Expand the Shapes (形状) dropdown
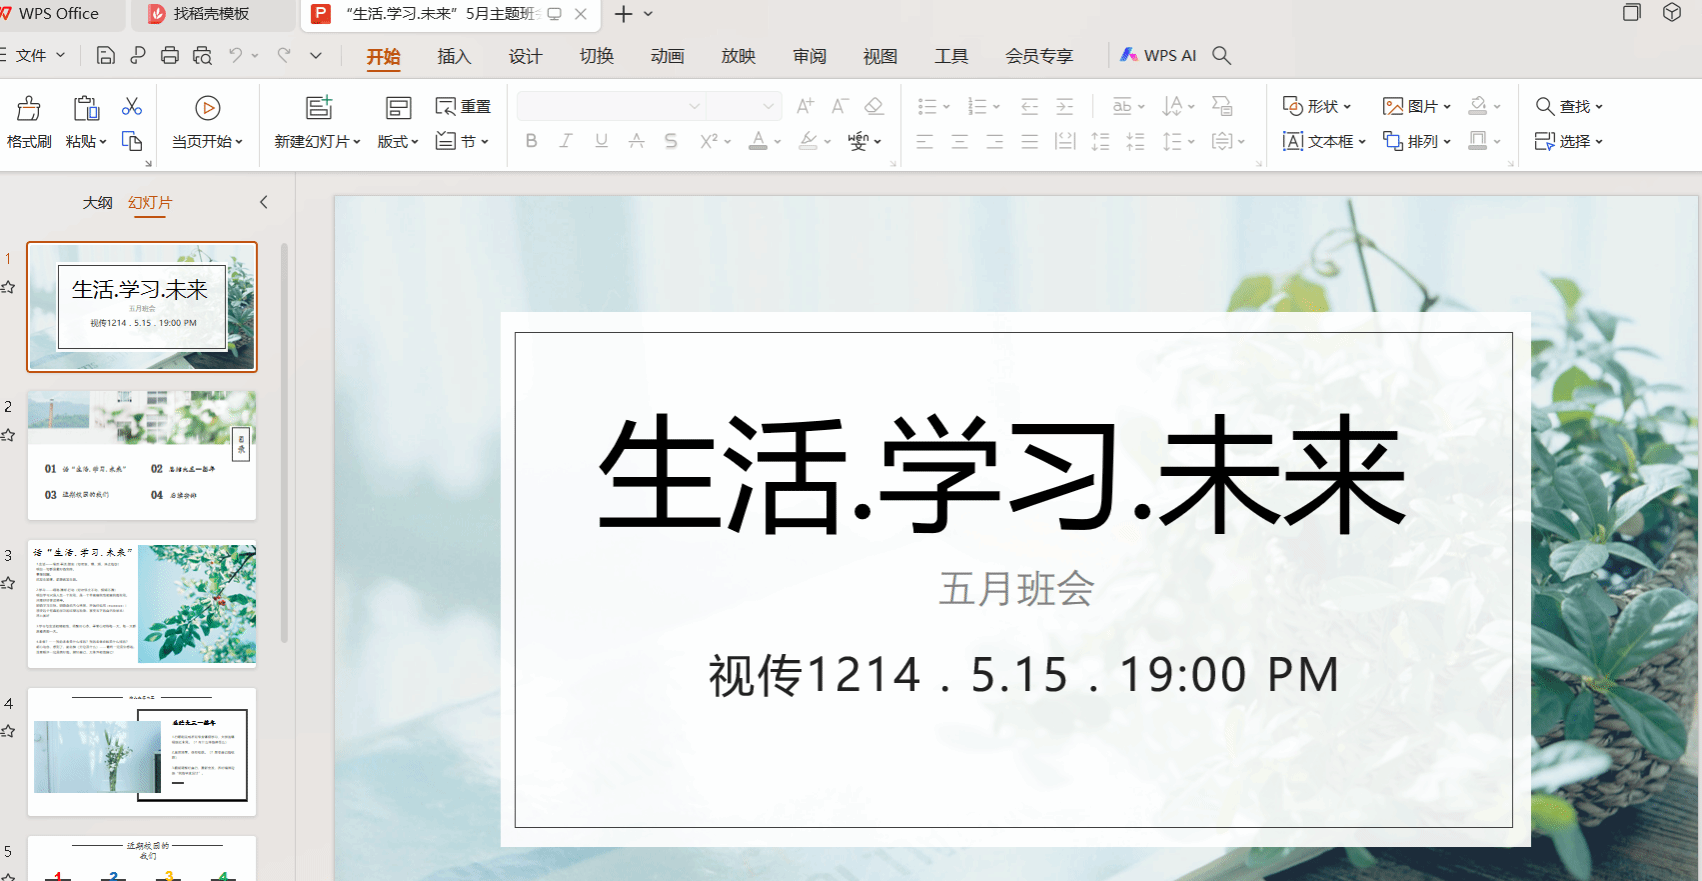This screenshot has height=881, width=1702. [x=1318, y=107]
